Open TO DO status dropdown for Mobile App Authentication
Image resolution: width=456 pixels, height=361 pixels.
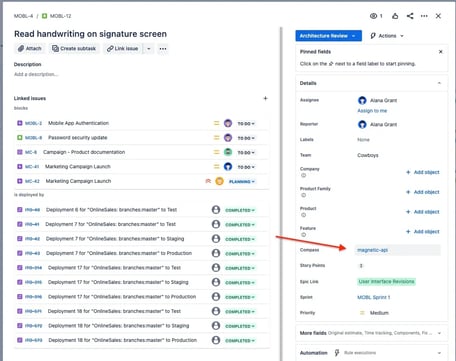tap(246, 124)
